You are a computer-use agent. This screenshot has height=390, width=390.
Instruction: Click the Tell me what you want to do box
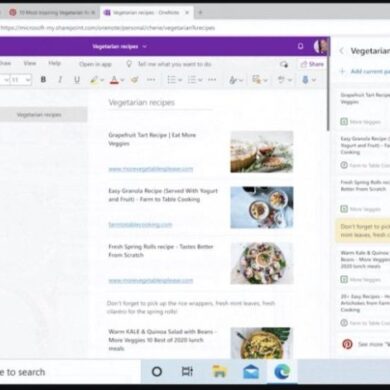(174, 64)
